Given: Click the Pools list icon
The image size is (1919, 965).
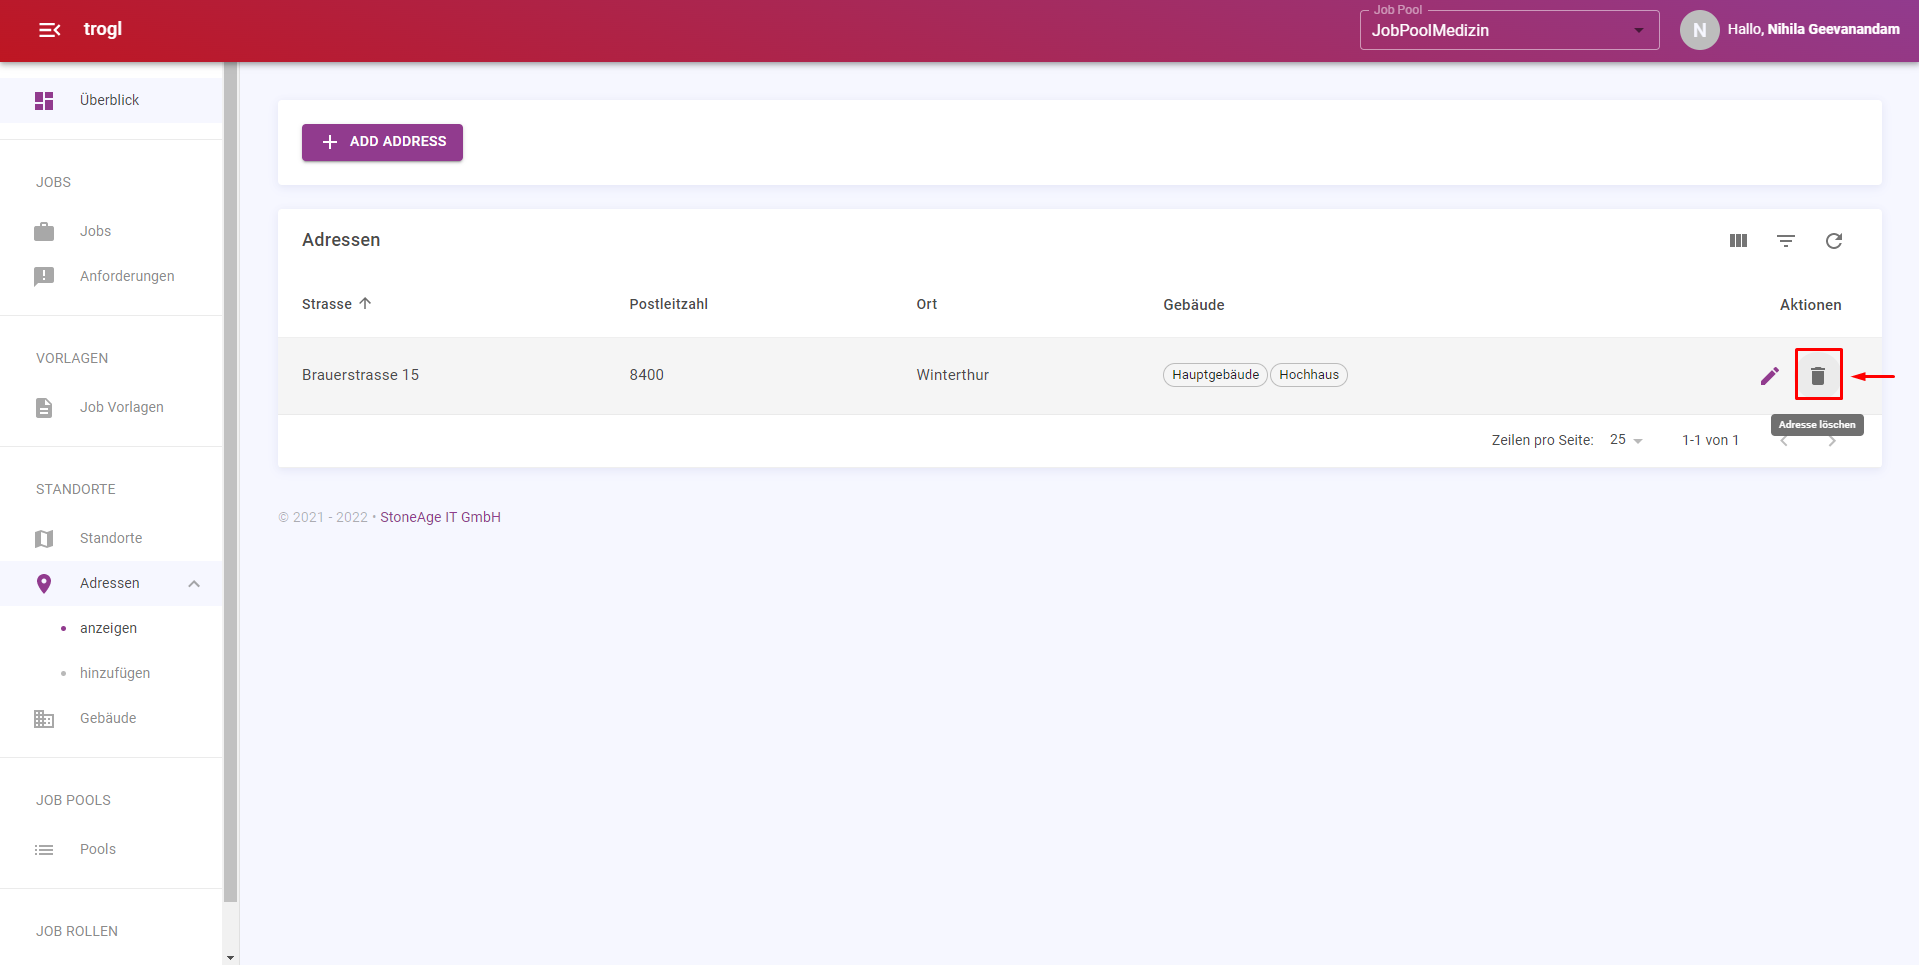Looking at the screenshot, I should pyautogui.click(x=44, y=849).
